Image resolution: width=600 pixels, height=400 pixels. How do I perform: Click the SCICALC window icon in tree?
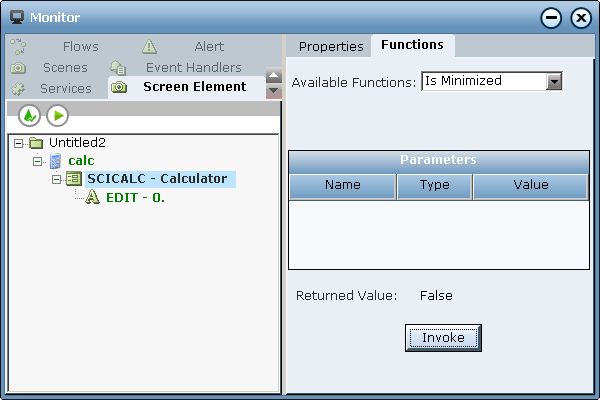[75, 179]
